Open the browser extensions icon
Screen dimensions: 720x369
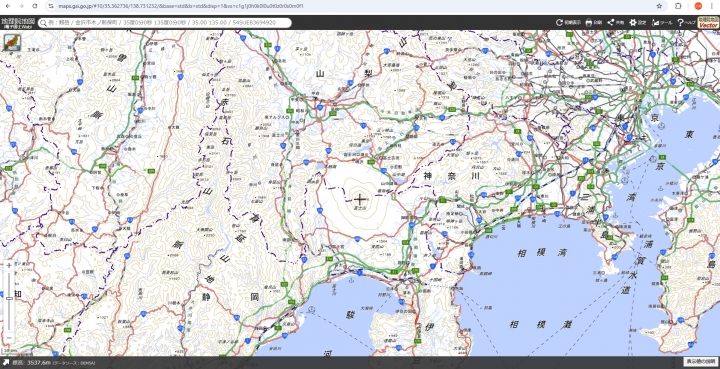(x=678, y=6)
